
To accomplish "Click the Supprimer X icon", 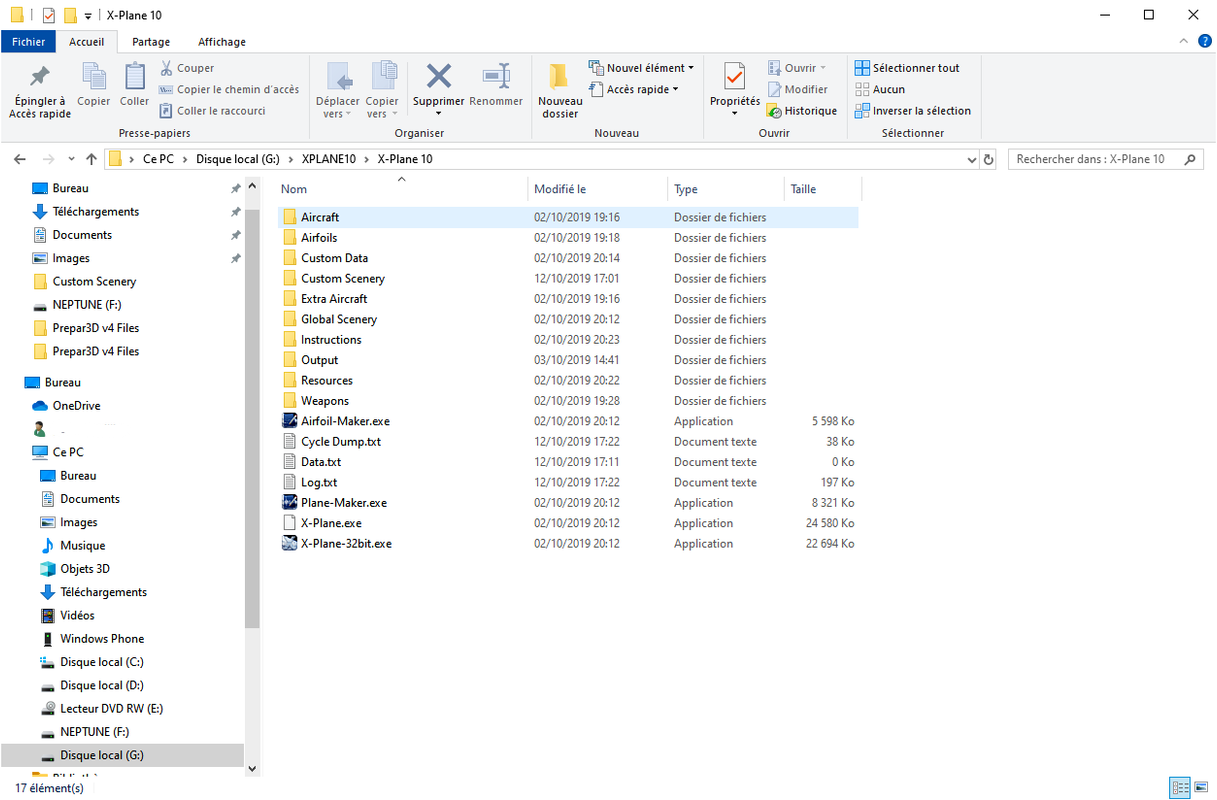I will [439, 76].
